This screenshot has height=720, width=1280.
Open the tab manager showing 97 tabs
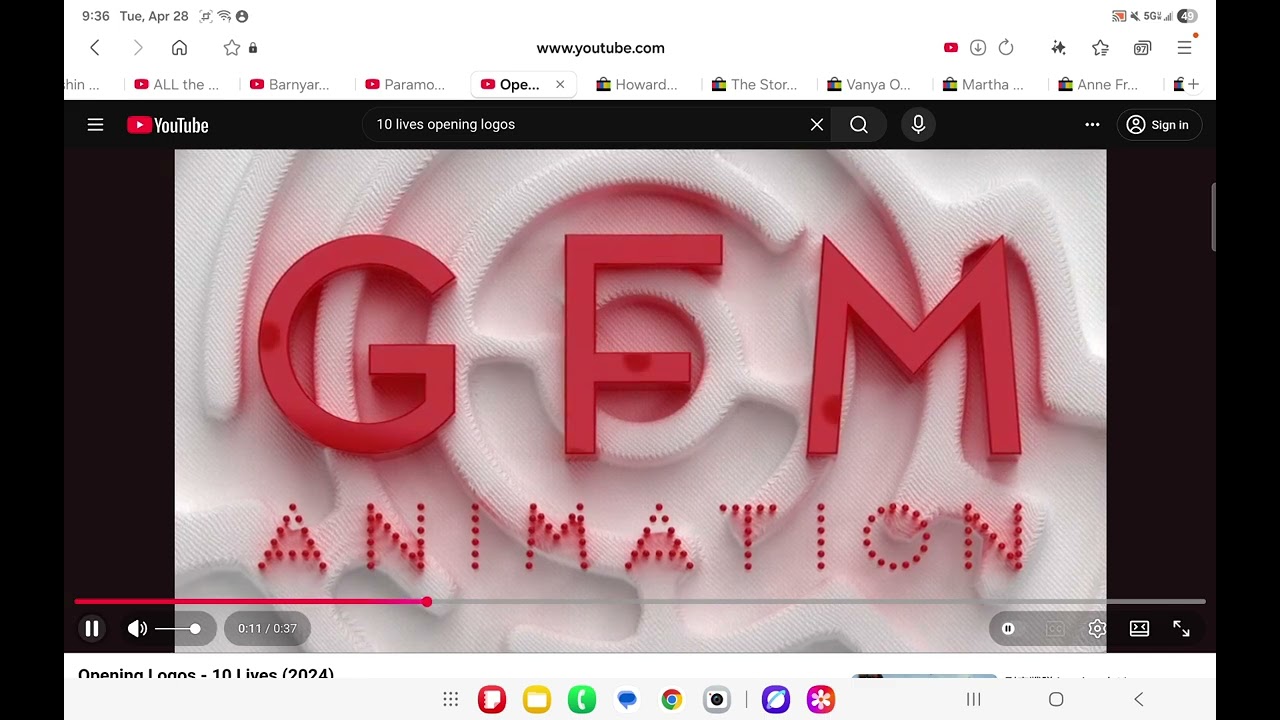[x=1142, y=48]
